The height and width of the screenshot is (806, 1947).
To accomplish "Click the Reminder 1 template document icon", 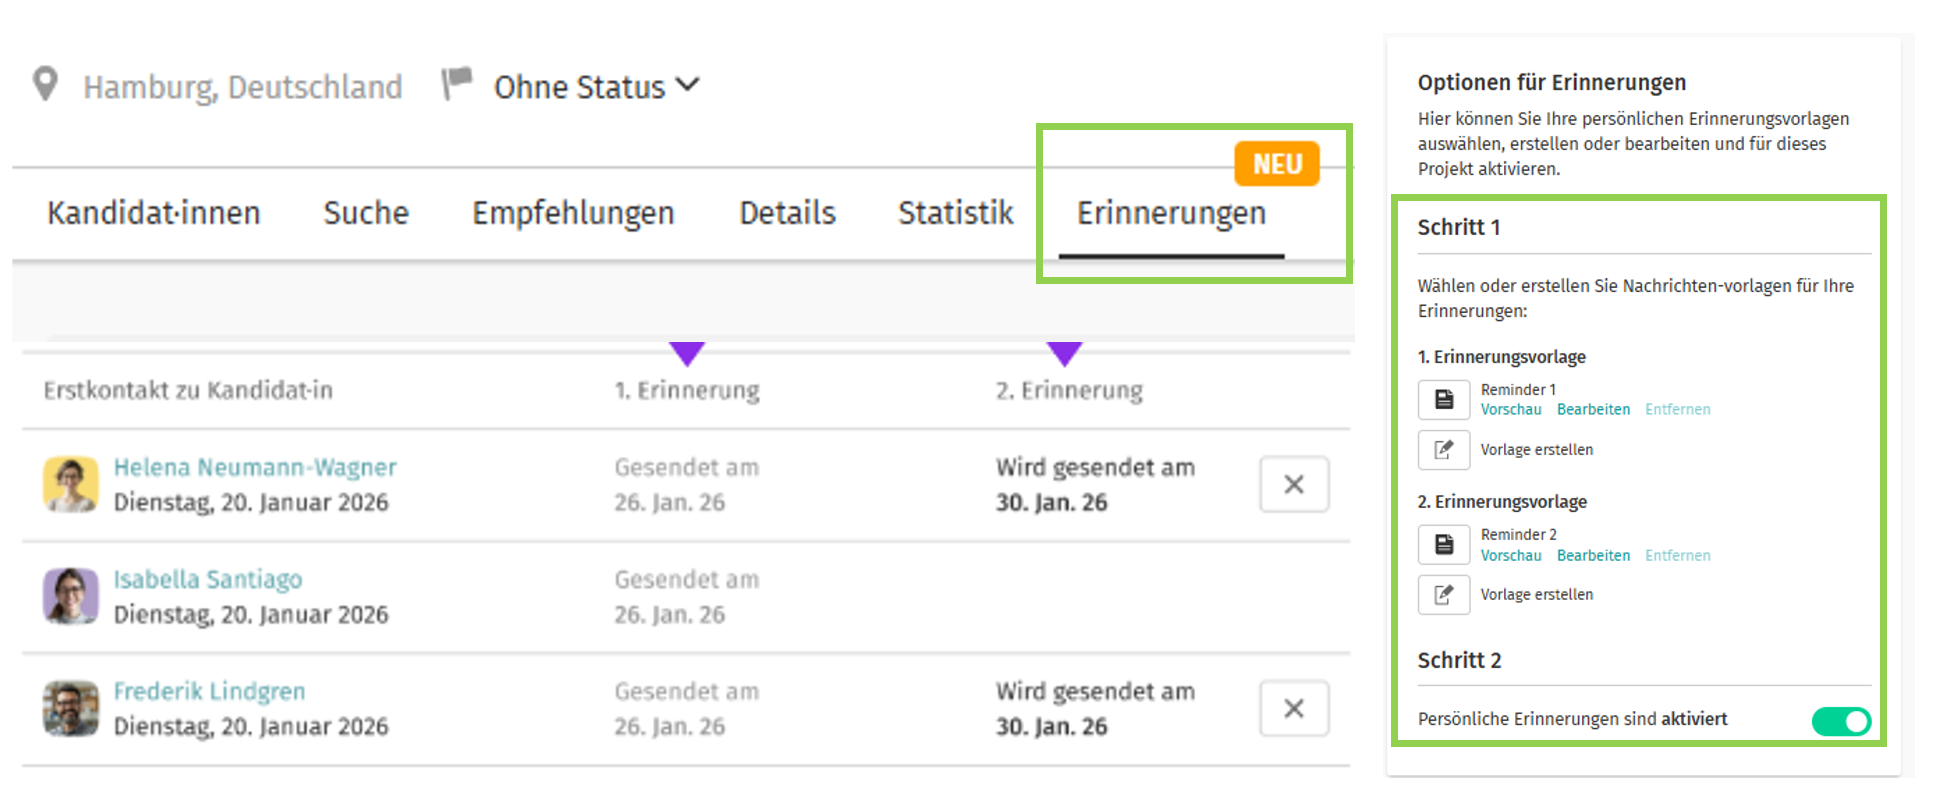I will (x=1443, y=400).
